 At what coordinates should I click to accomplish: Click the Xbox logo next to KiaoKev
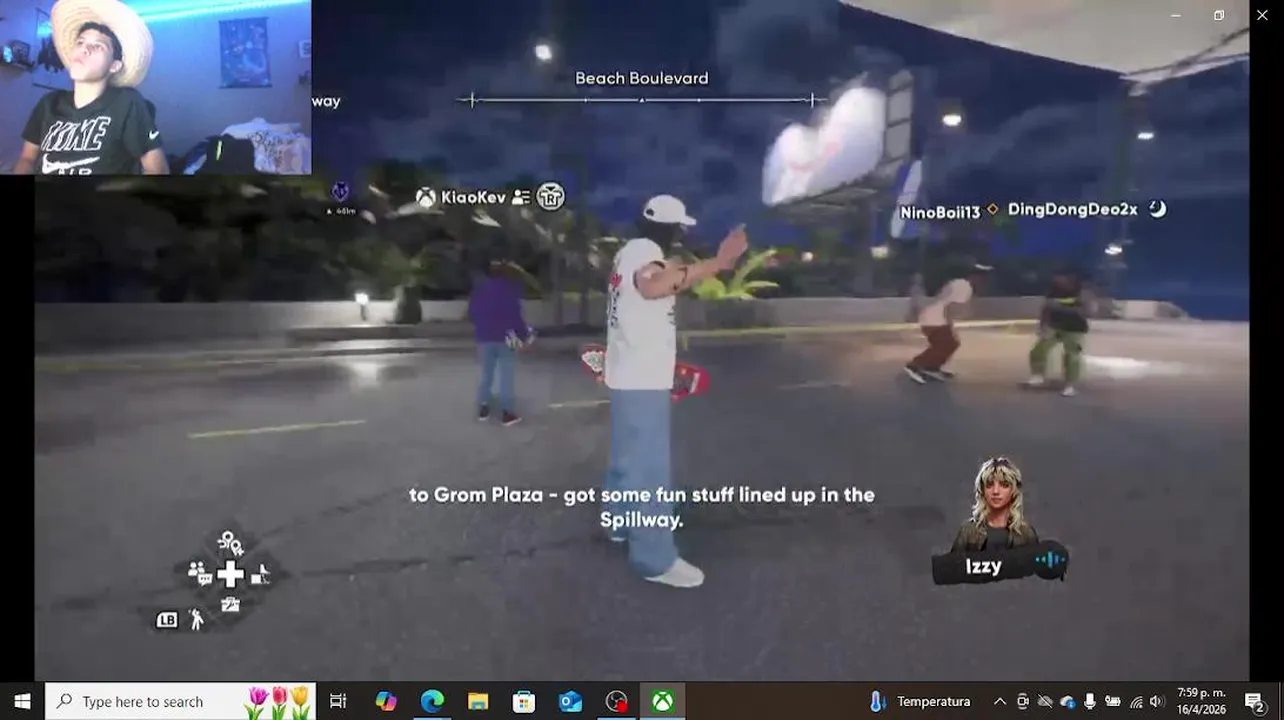[x=426, y=197]
